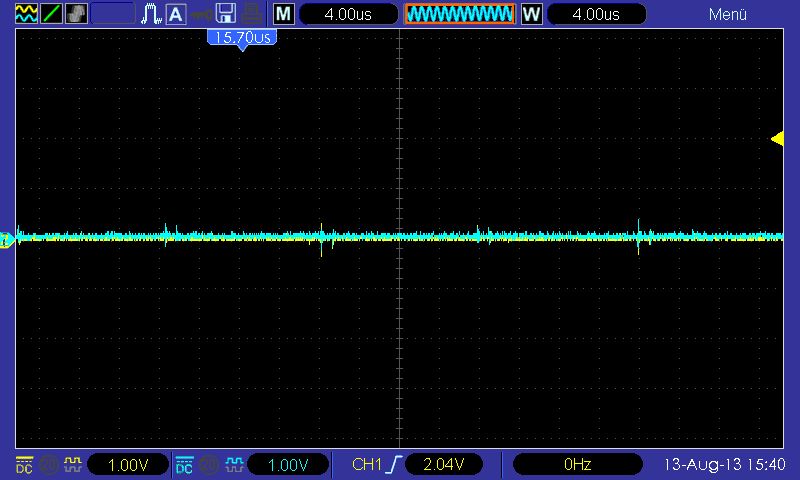Image resolution: width=800 pixels, height=480 pixels.
Task: Toggle channel 1 yellow DC coupling indicator
Action: point(24,465)
